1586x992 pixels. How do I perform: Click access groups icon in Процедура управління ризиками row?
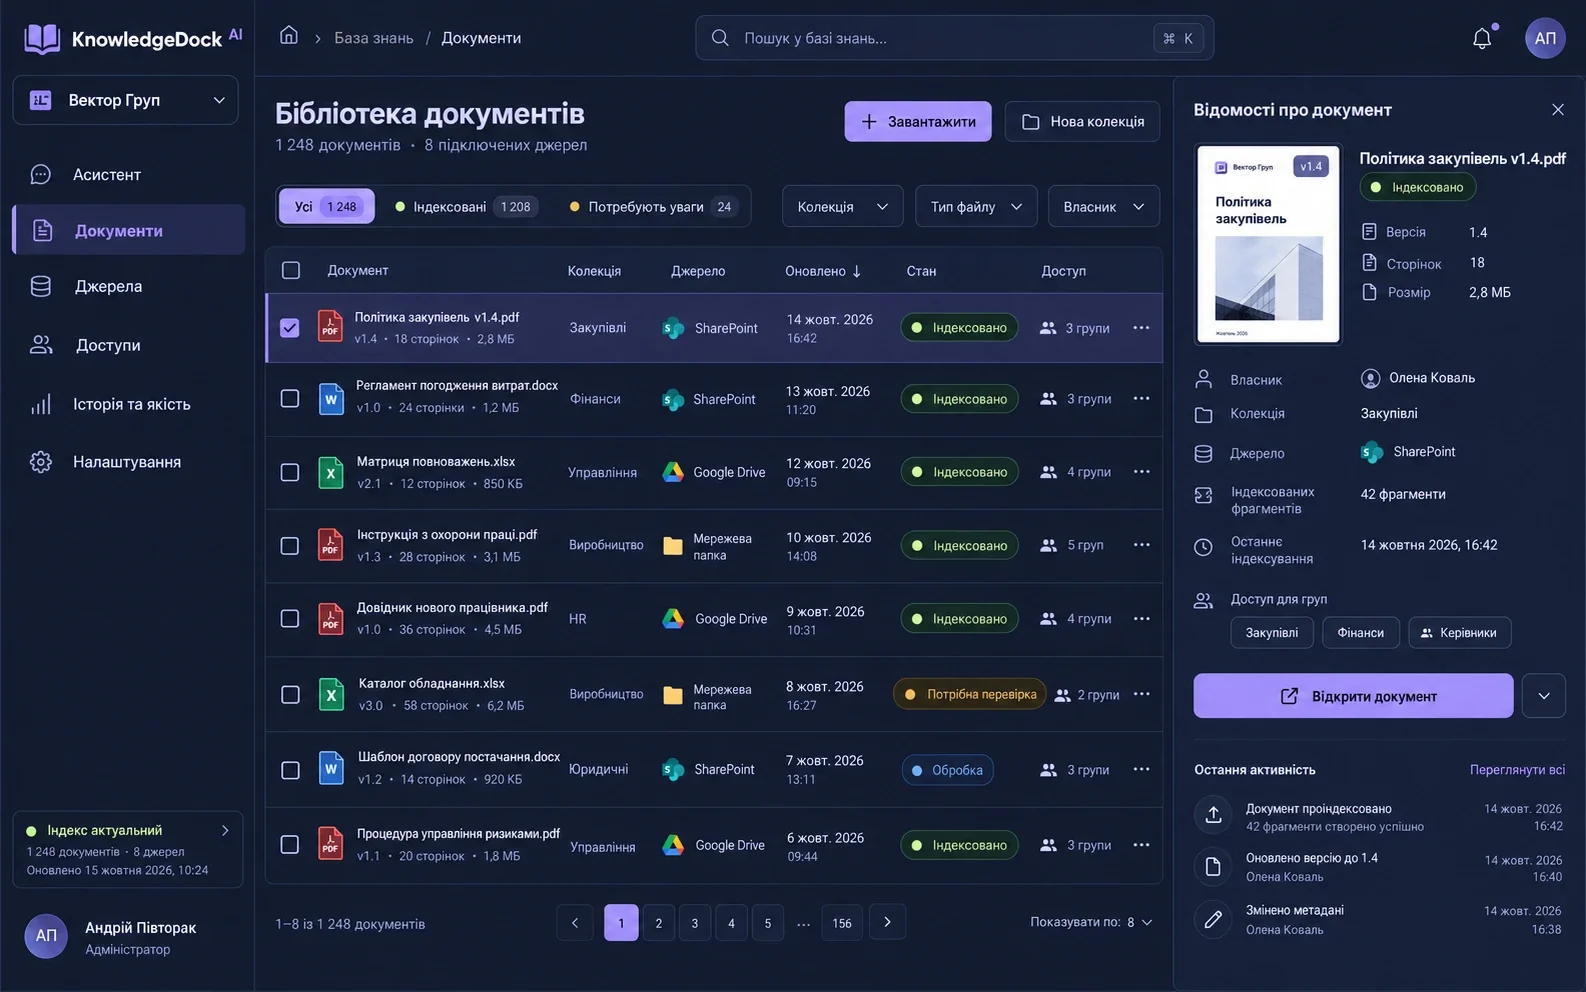point(1048,845)
